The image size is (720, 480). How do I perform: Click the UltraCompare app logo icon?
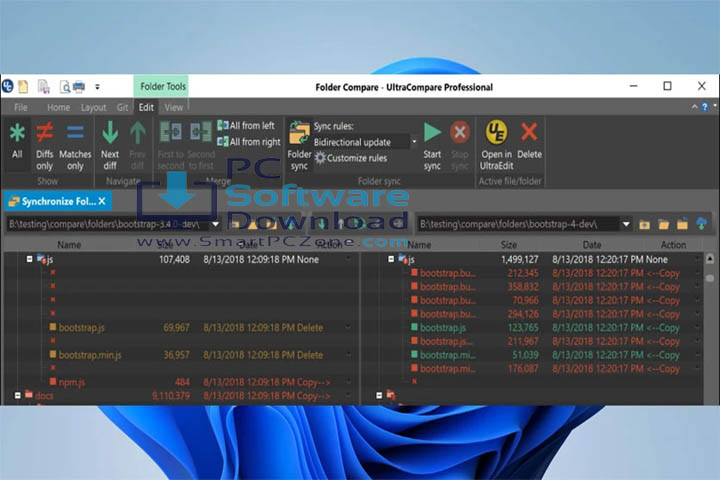pyautogui.click(x=8, y=86)
